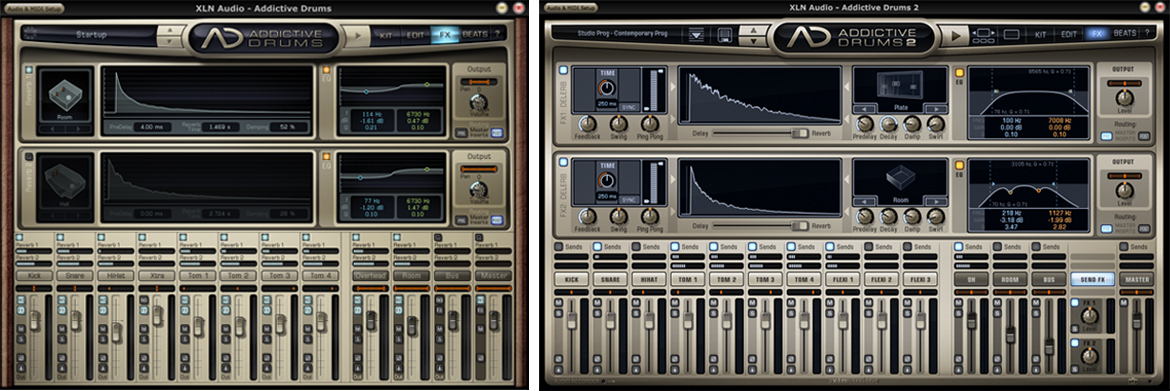Toggle FX1 EQ on/off orange button
The width and height of the screenshot is (1170, 391).
point(959,72)
